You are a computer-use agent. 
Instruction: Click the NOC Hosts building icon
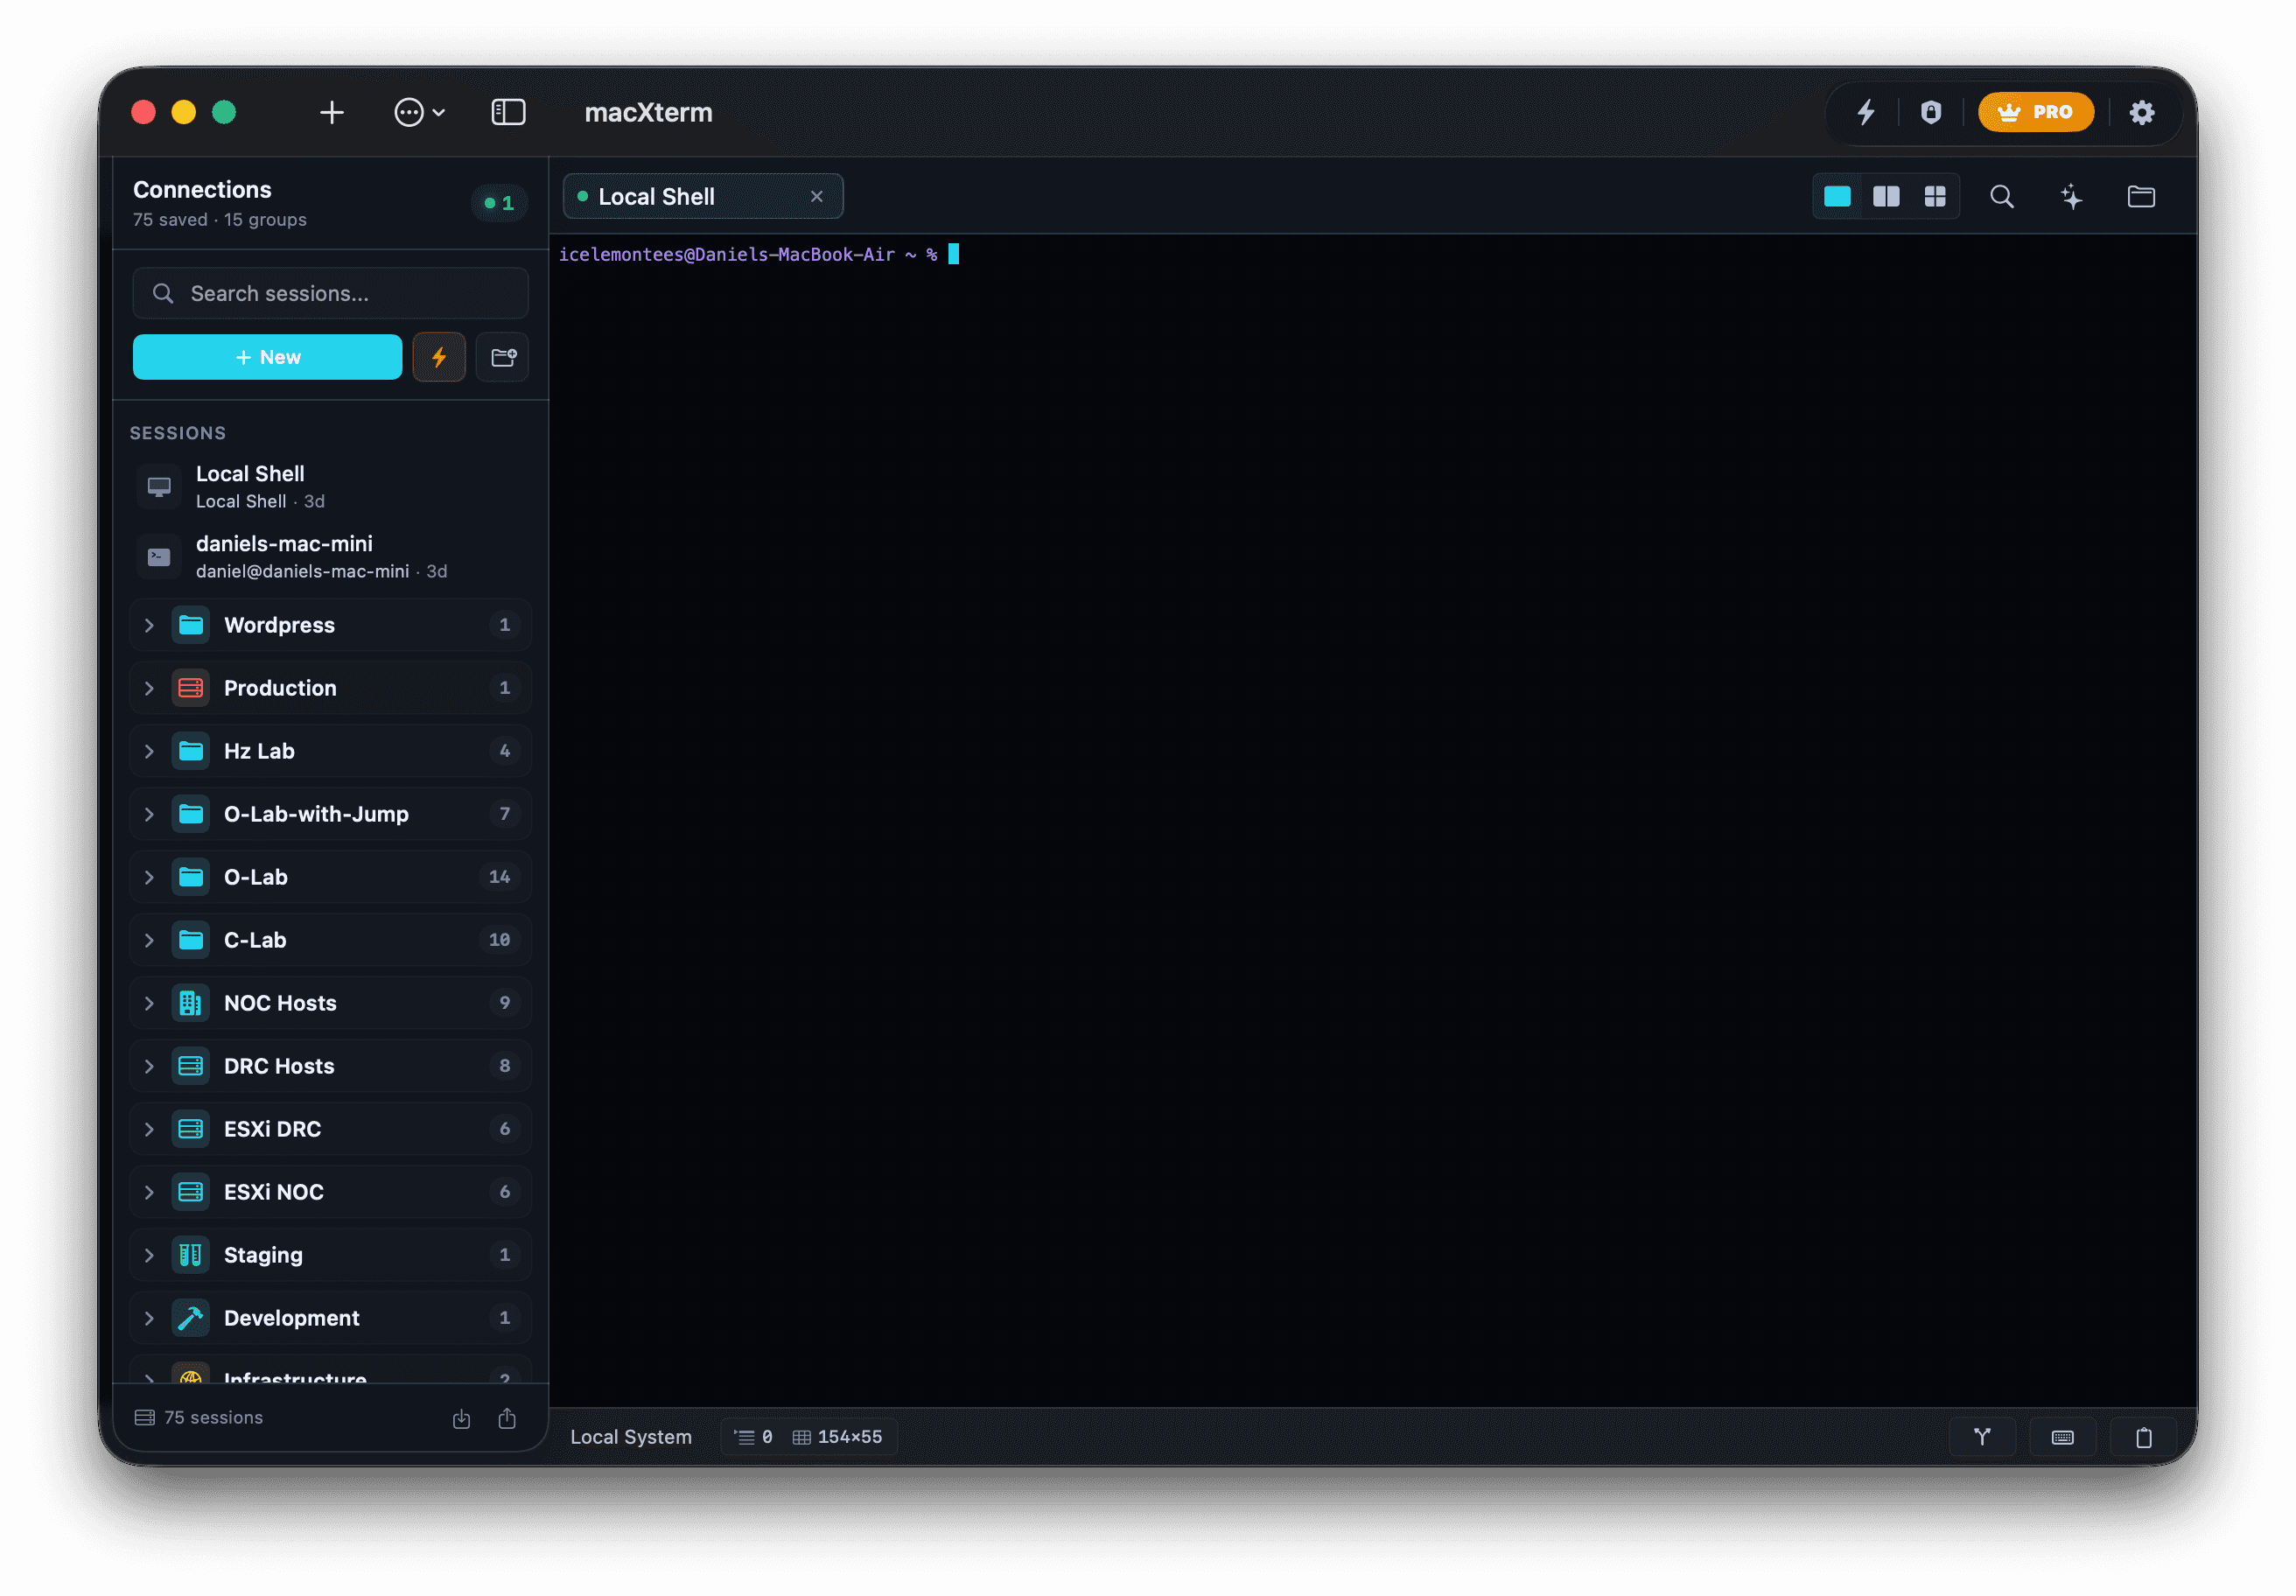tap(190, 1003)
